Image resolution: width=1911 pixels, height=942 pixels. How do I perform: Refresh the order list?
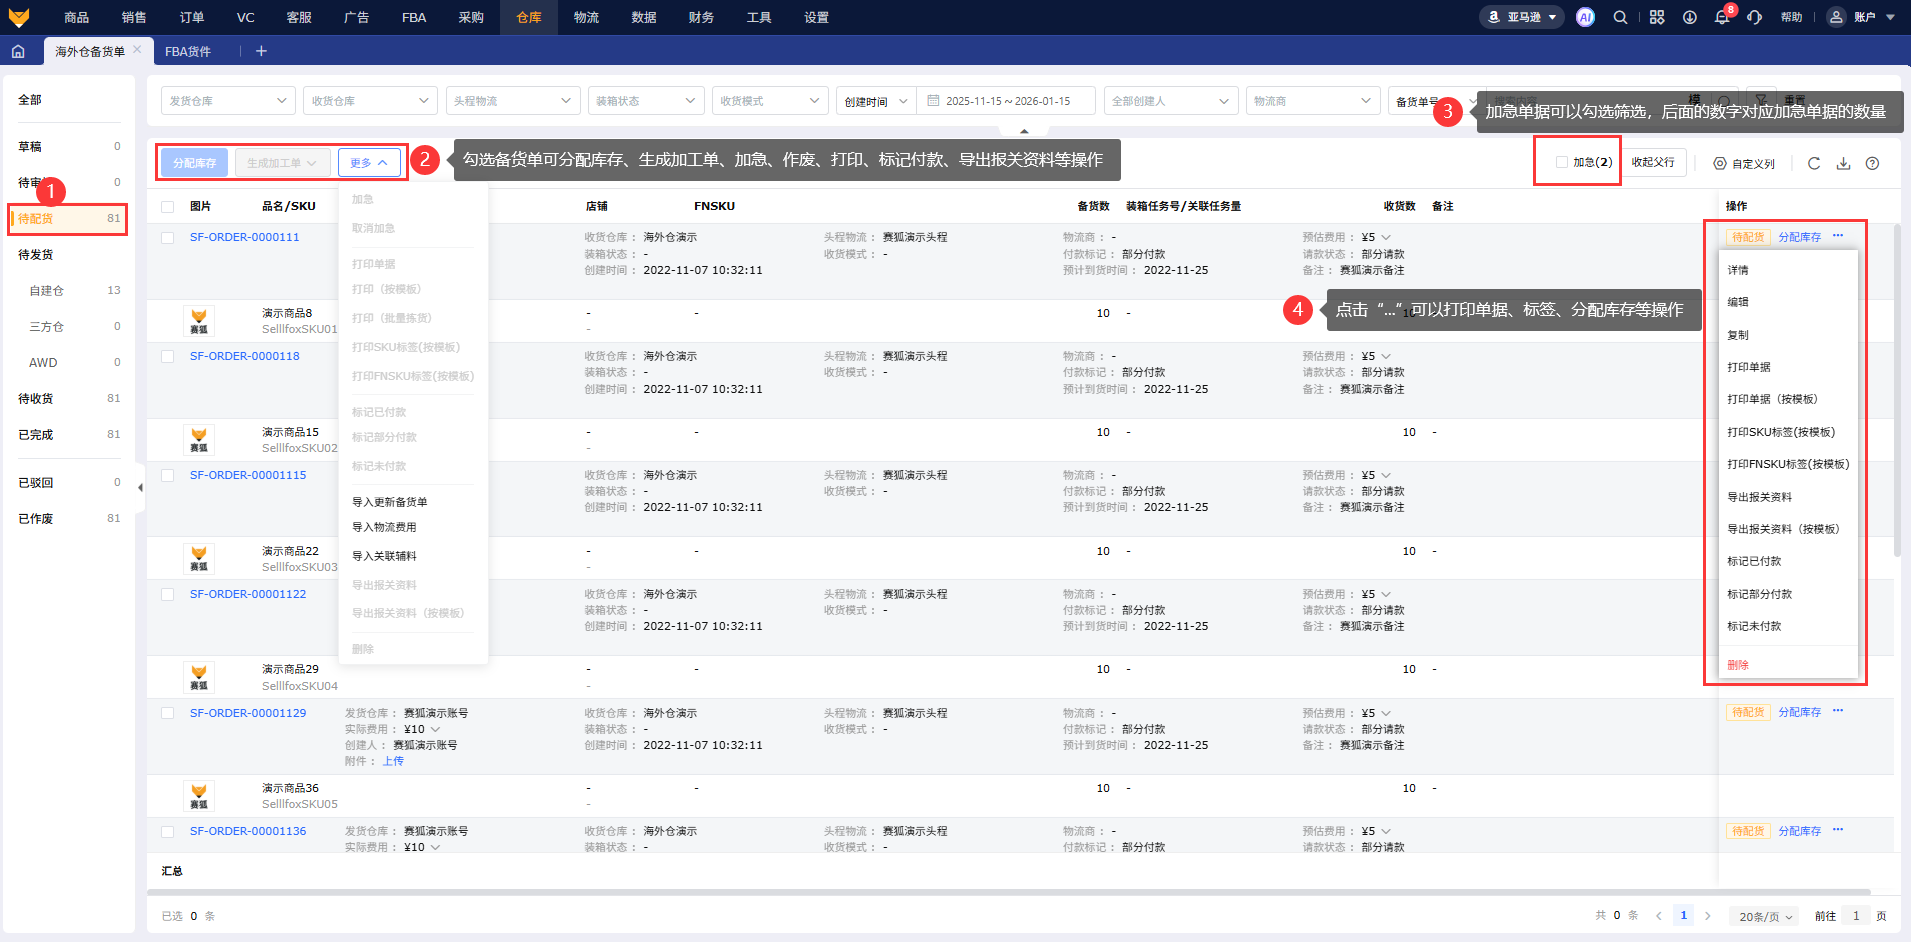point(1814,163)
